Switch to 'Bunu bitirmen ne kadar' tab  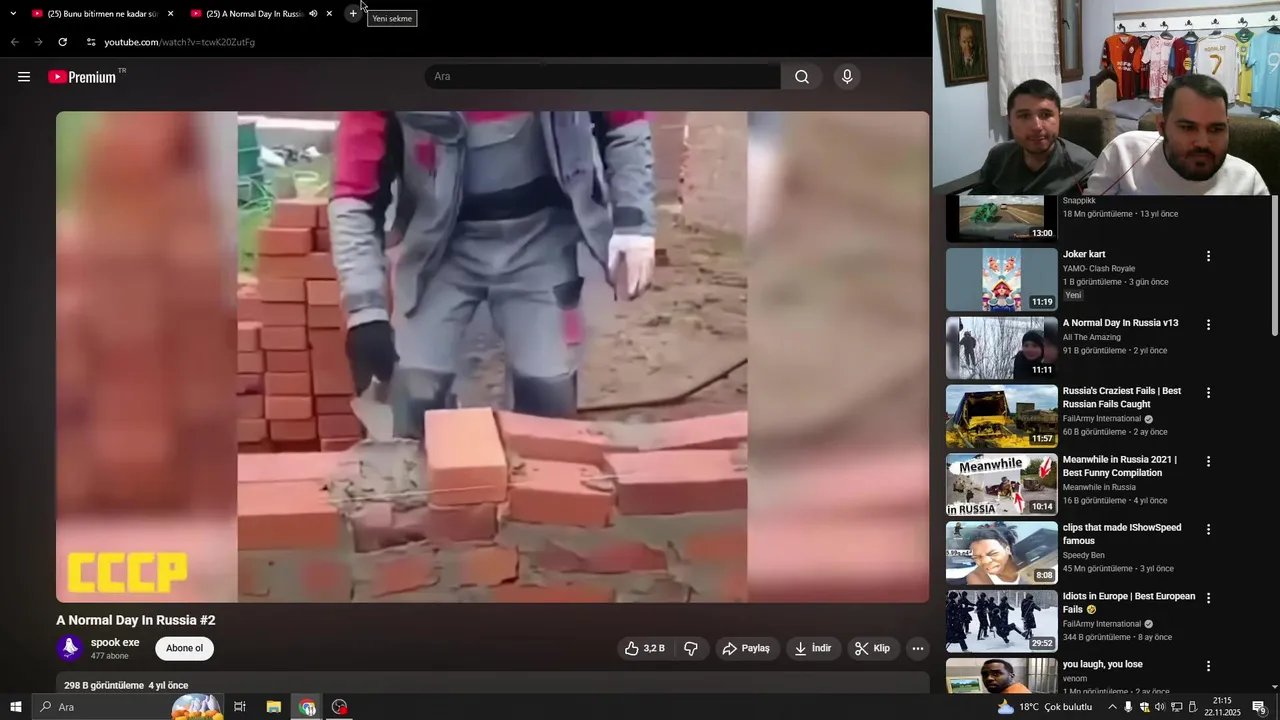click(x=103, y=14)
